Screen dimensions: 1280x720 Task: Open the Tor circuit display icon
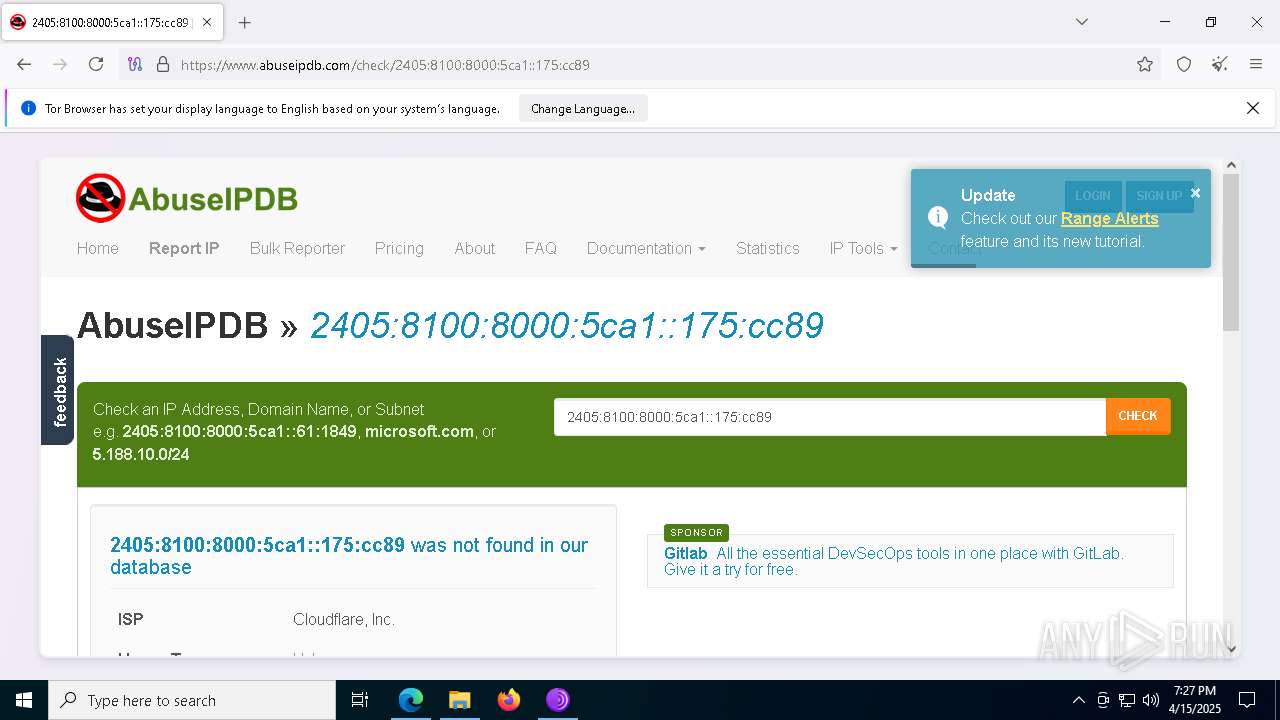[x=135, y=64]
